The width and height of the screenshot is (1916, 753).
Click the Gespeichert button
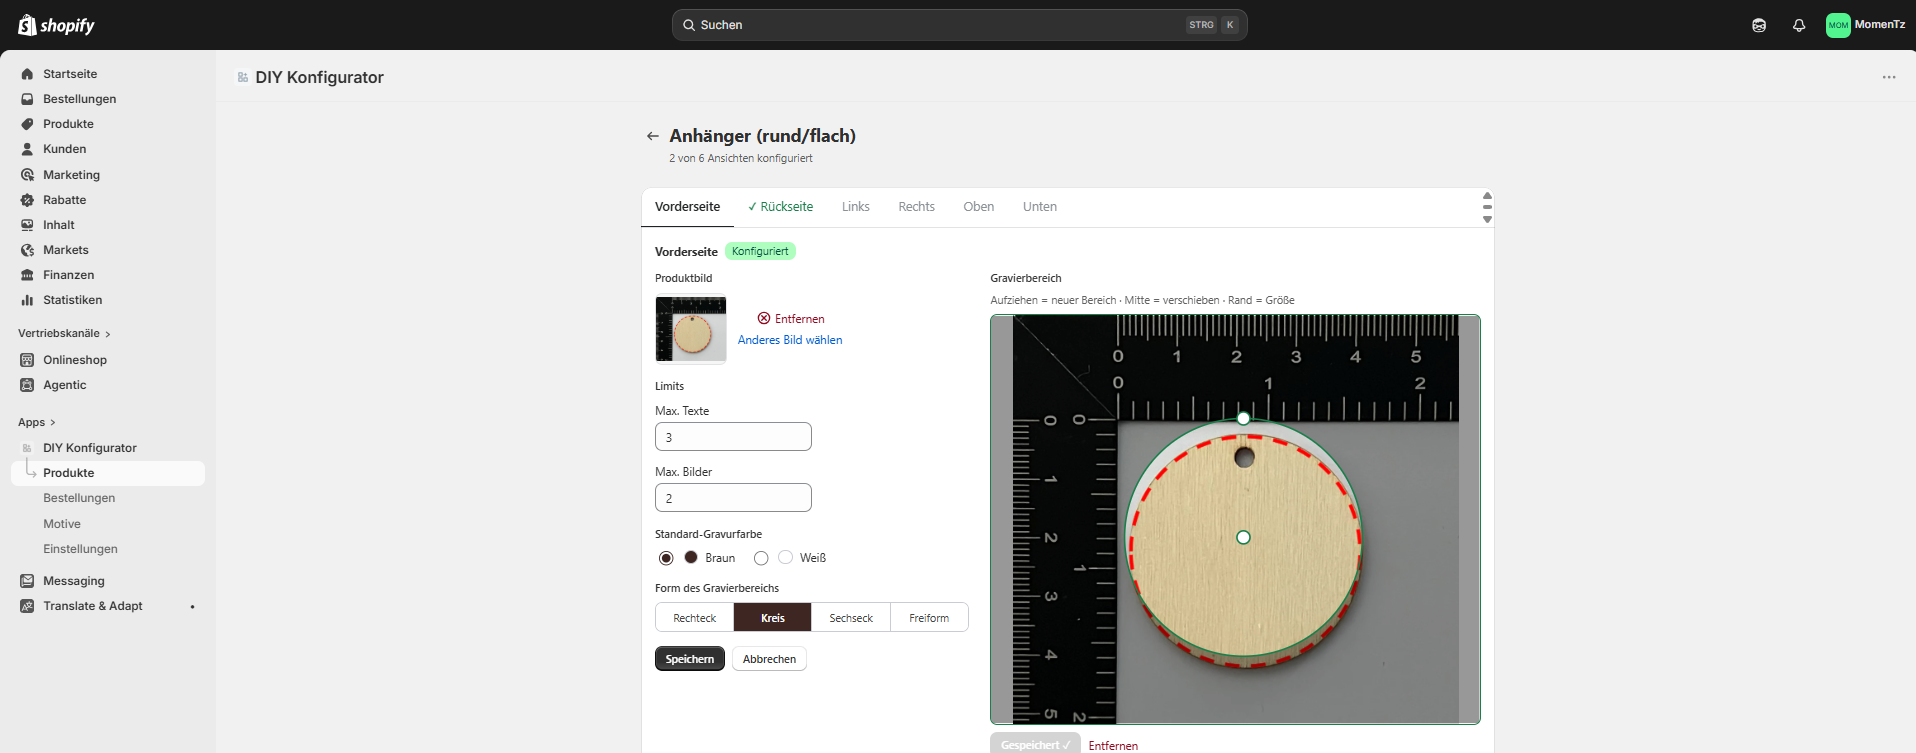click(1035, 744)
